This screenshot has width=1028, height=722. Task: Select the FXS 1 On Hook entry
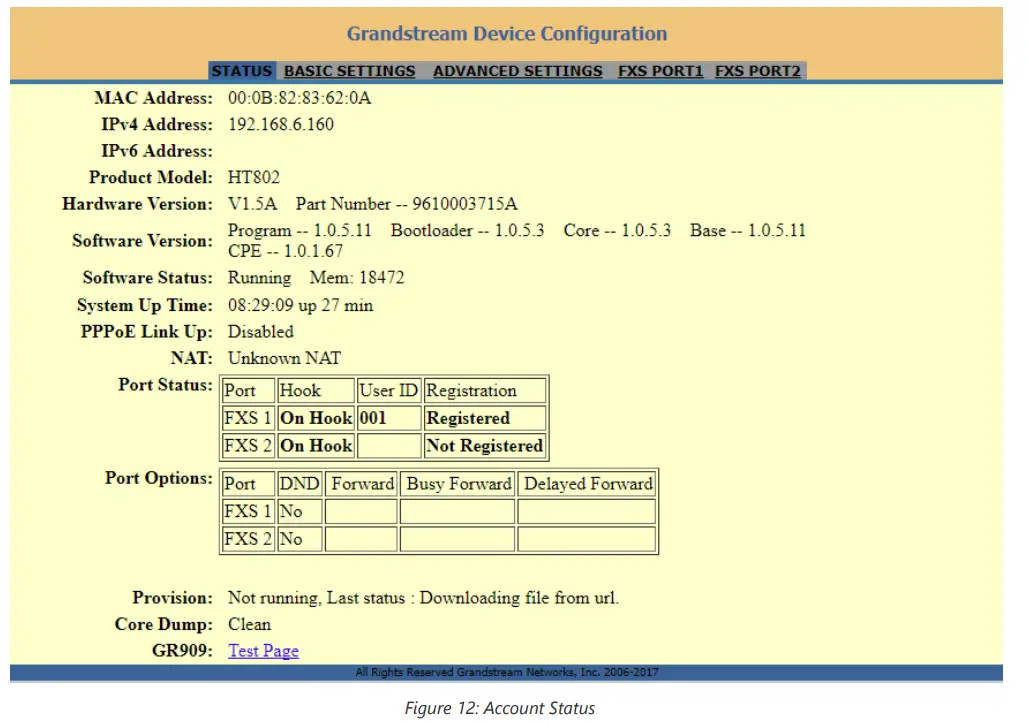[x=315, y=418]
